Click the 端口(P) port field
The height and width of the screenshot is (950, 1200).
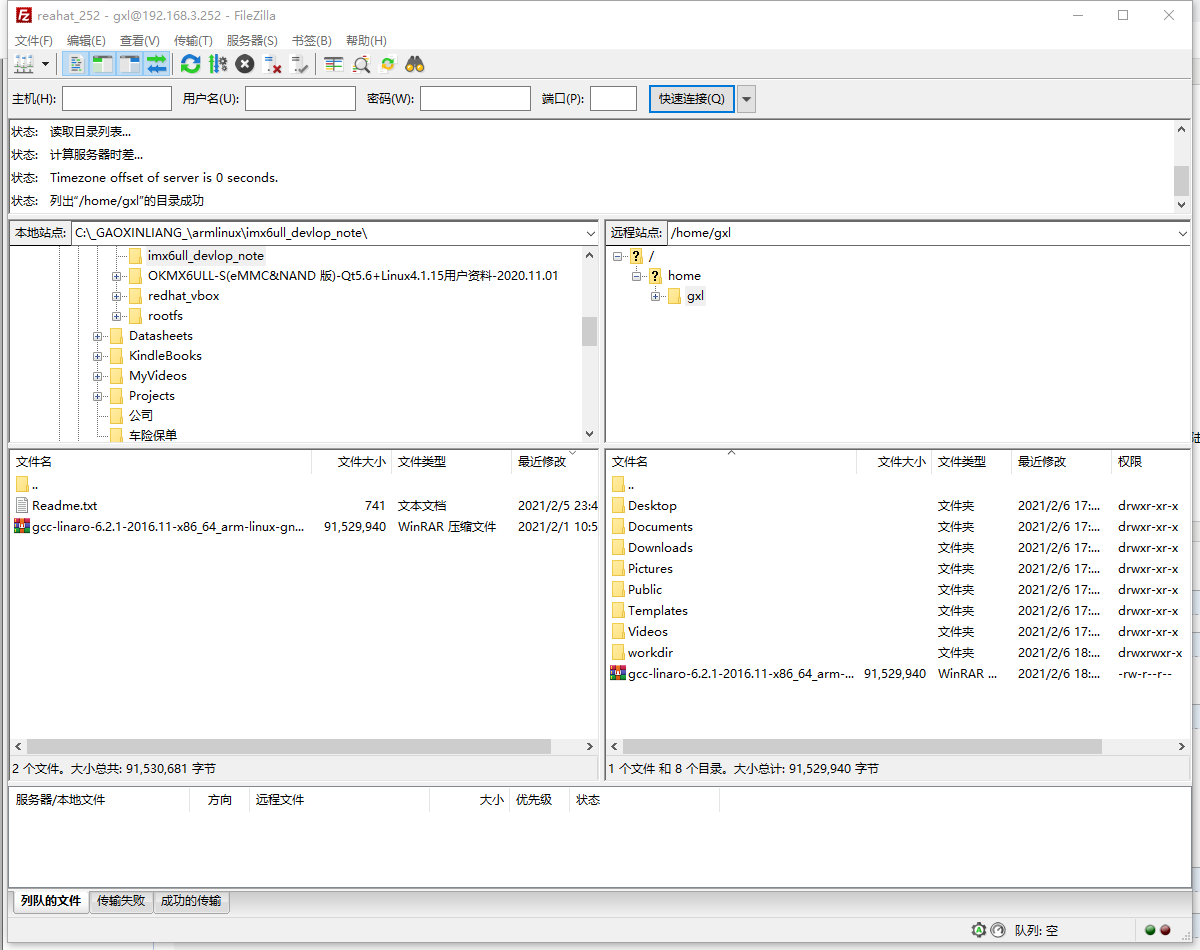(x=613, y=98)
